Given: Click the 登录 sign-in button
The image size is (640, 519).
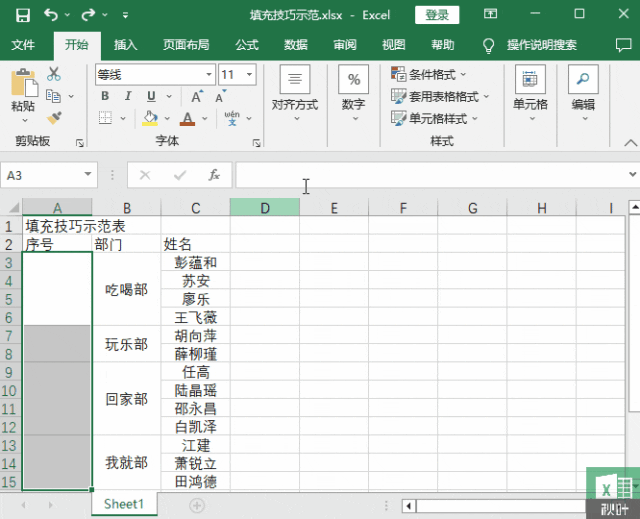Looking at the screenshot, I should pyautogui.click(x=437, y=15).
